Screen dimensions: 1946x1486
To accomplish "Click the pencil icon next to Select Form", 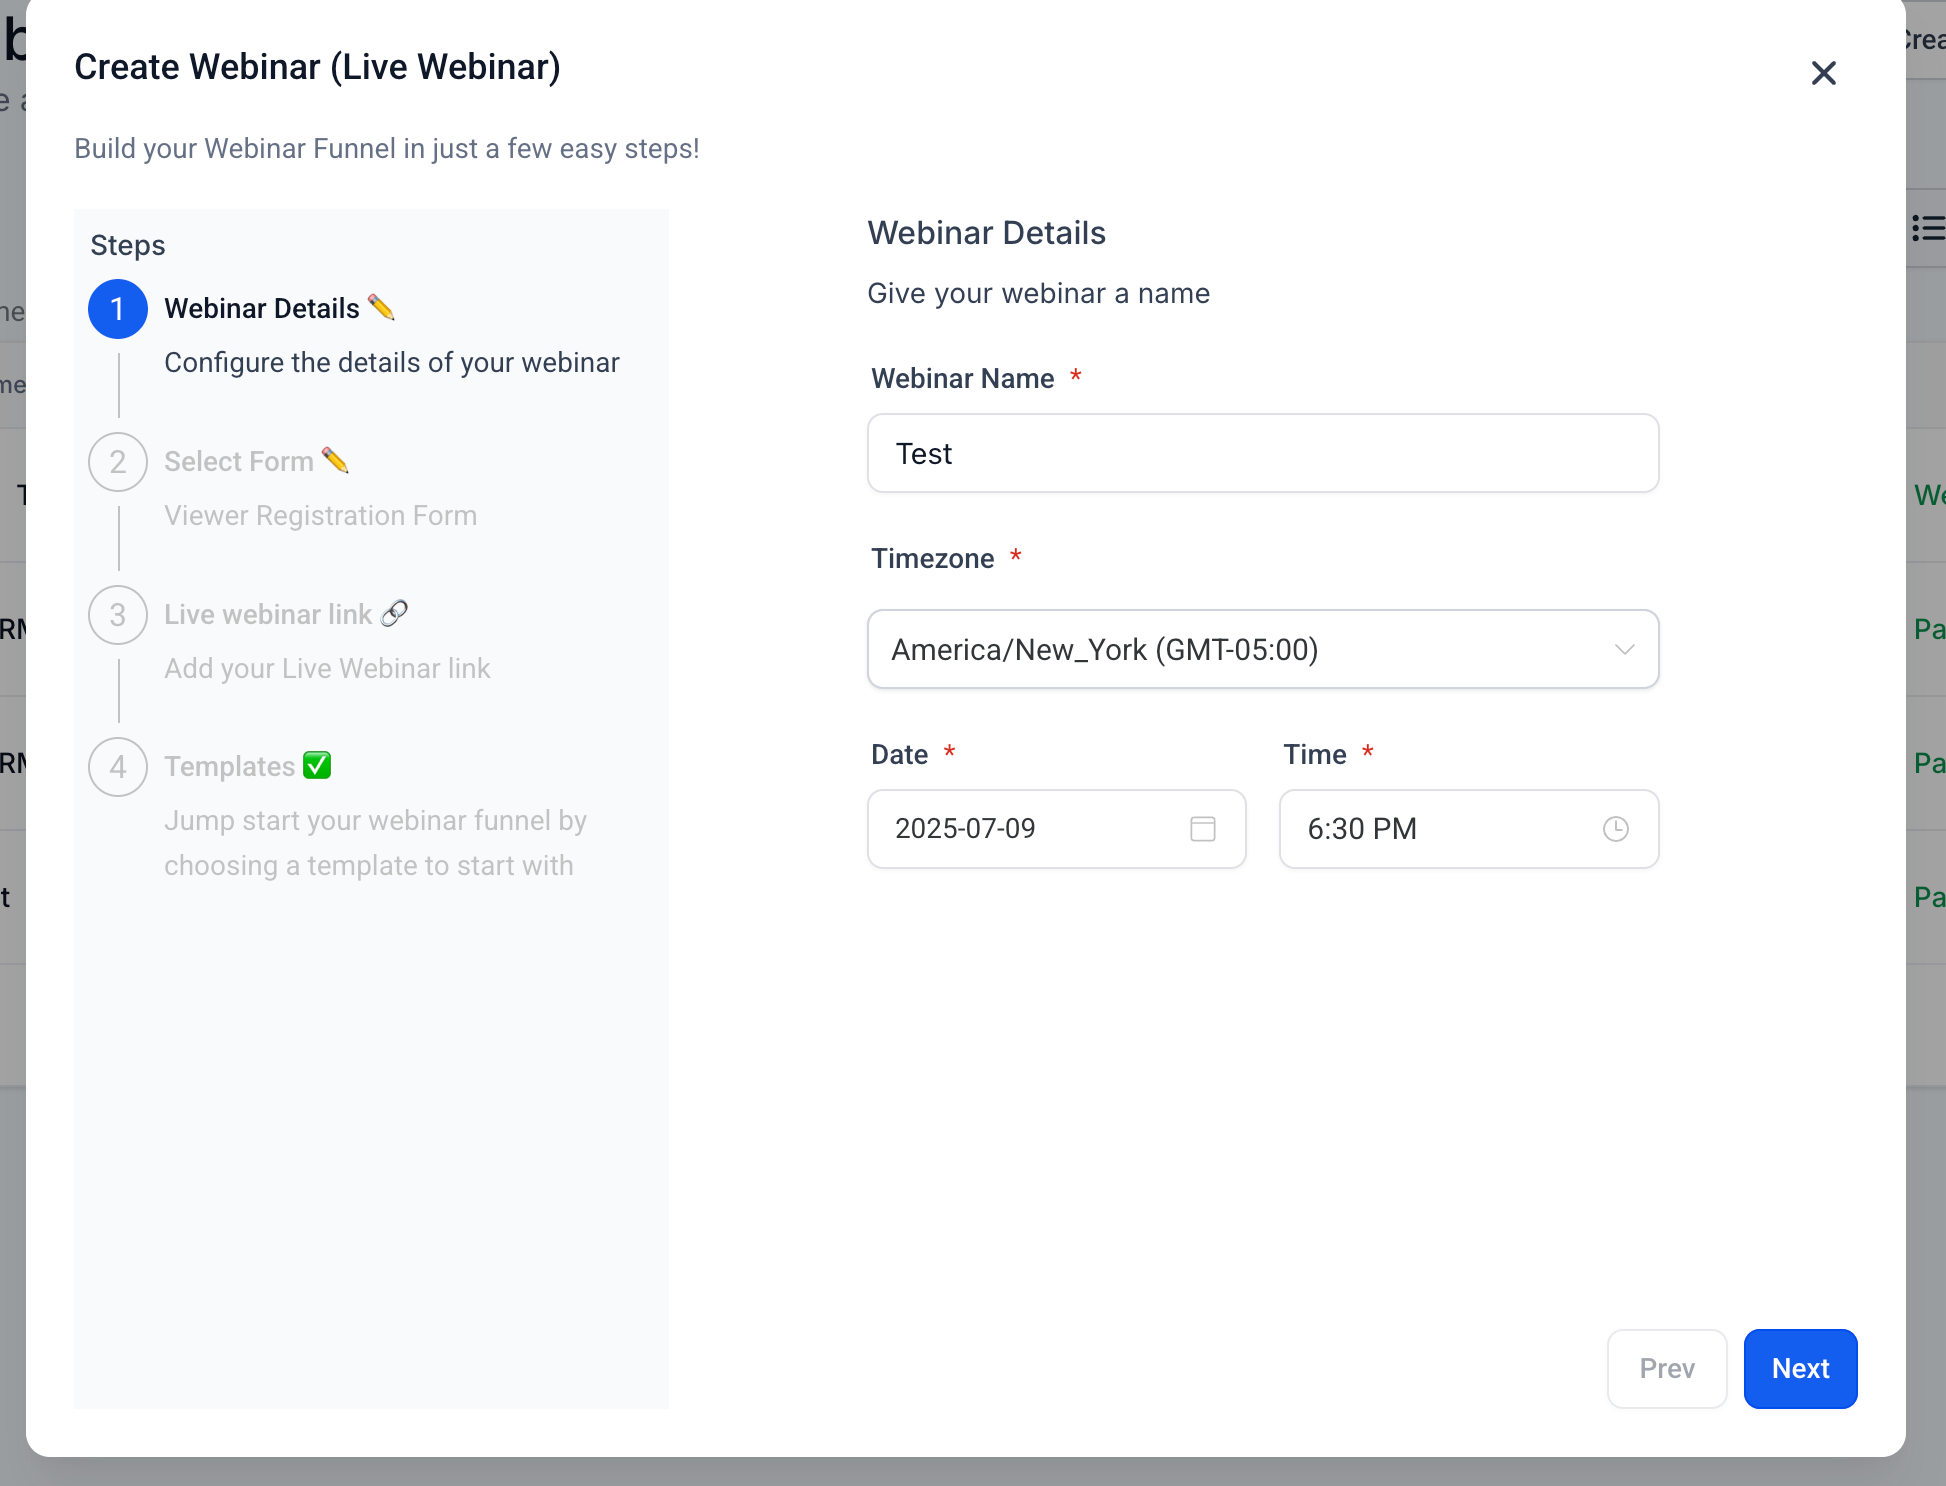I will tap(337, 461).
